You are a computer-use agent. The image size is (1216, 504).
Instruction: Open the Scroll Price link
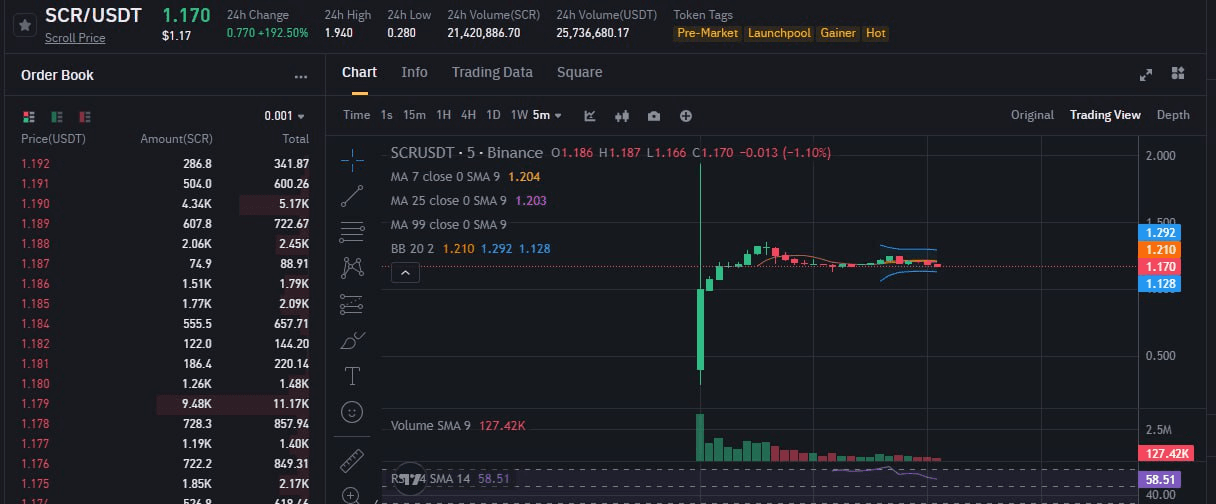click(x=75, y=38)
